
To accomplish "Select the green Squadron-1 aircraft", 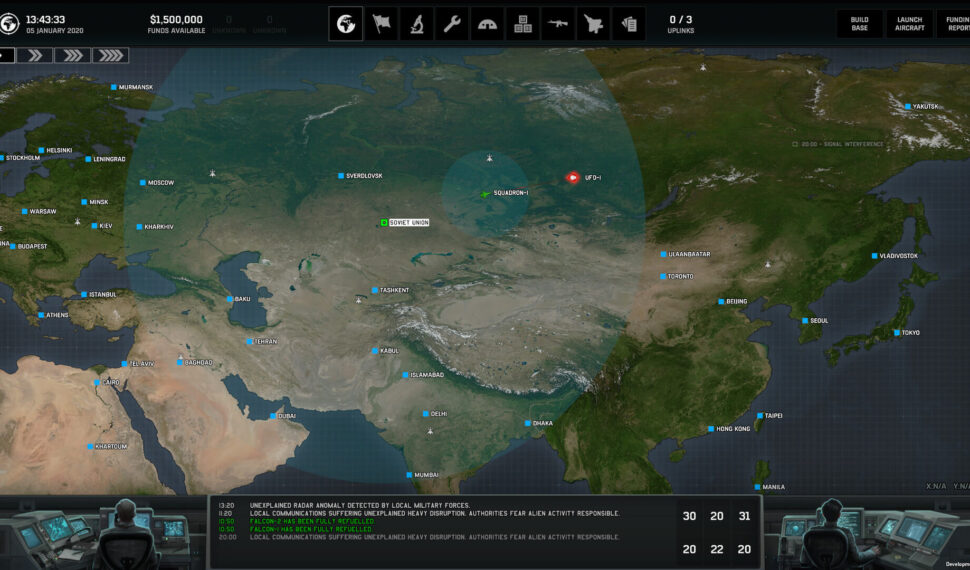I will pos(486,193).
